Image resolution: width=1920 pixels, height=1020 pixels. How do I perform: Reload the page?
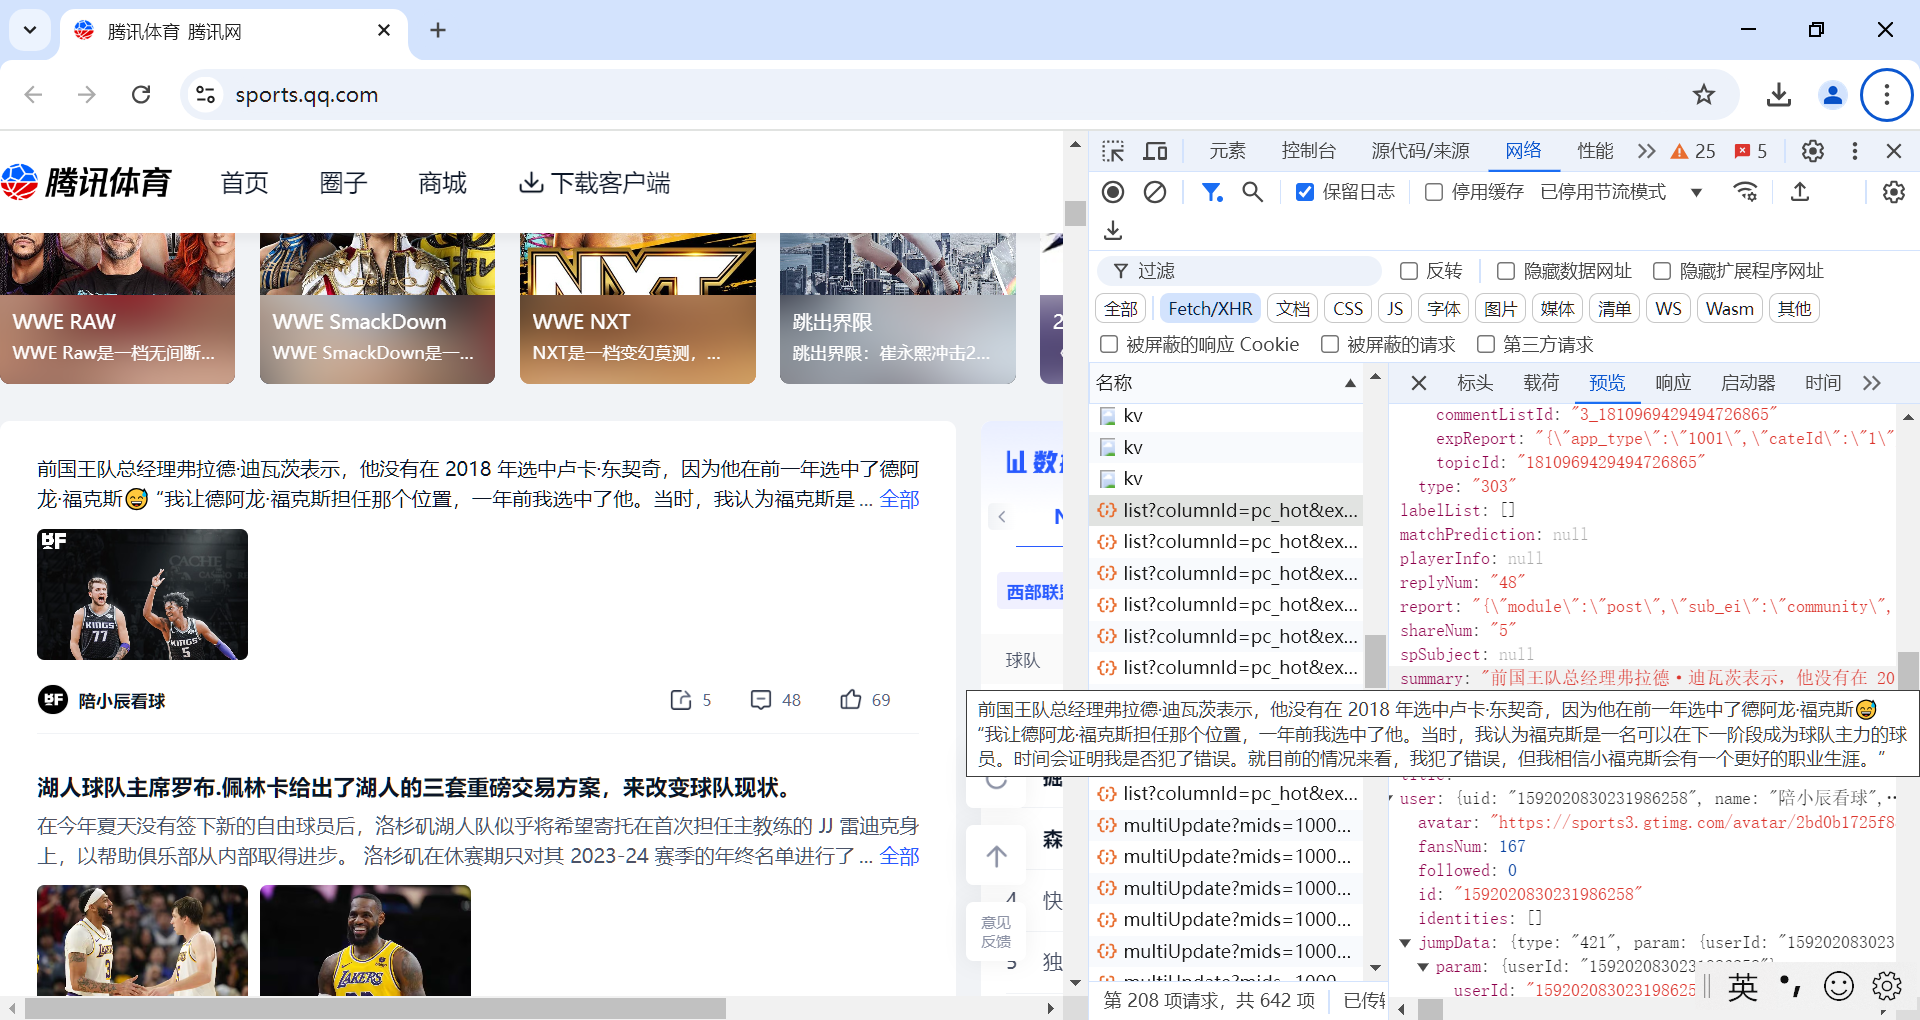click(x=141, y=95)
